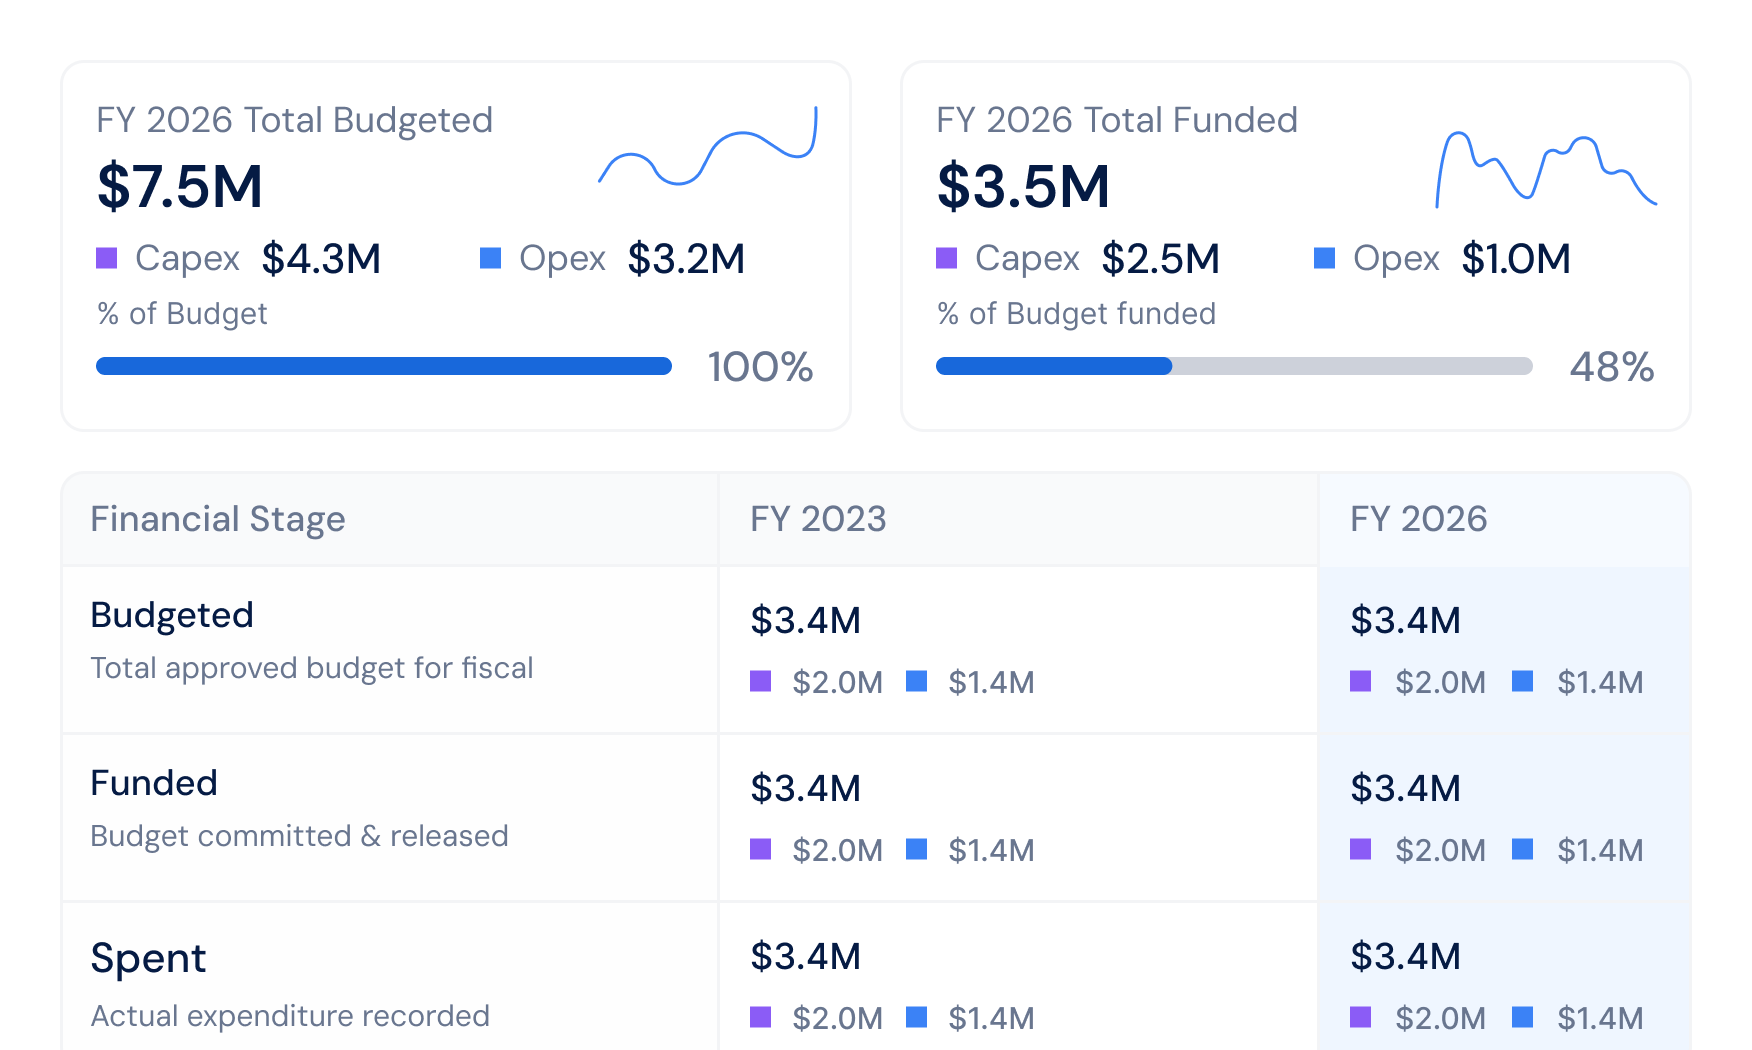Click 'Total approved budget for fiscal' description
Viewport: 1752px width, 1050px height.
312,668
